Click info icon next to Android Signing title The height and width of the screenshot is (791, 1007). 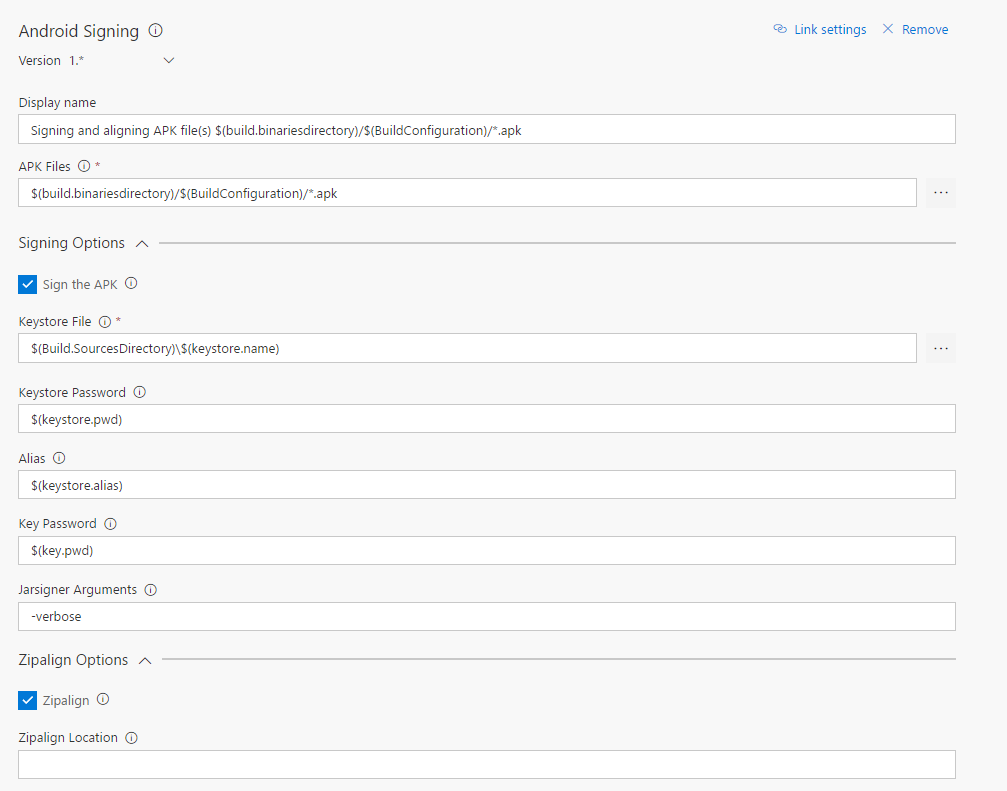click(156, 31)
